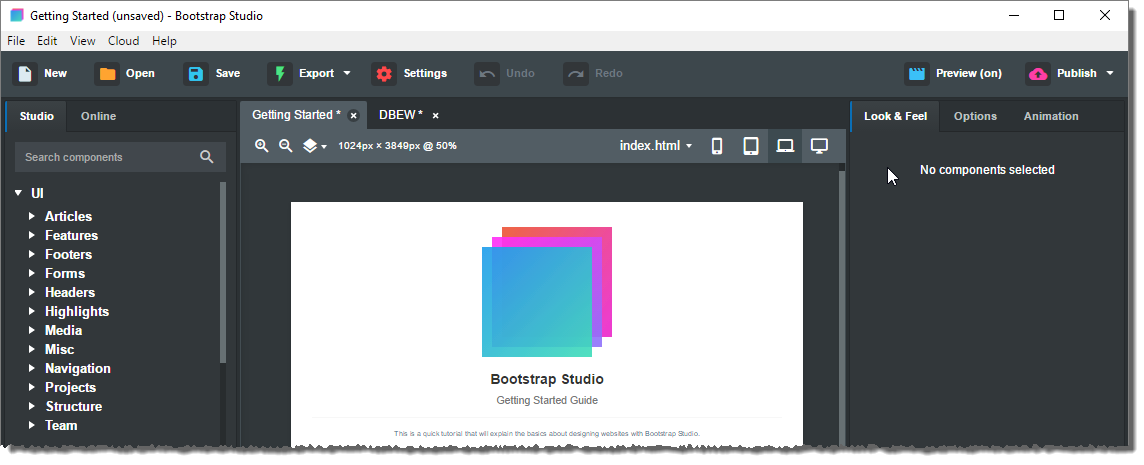
Task: Switch to Look & Feel tab
Action: (x=896, y=116)
